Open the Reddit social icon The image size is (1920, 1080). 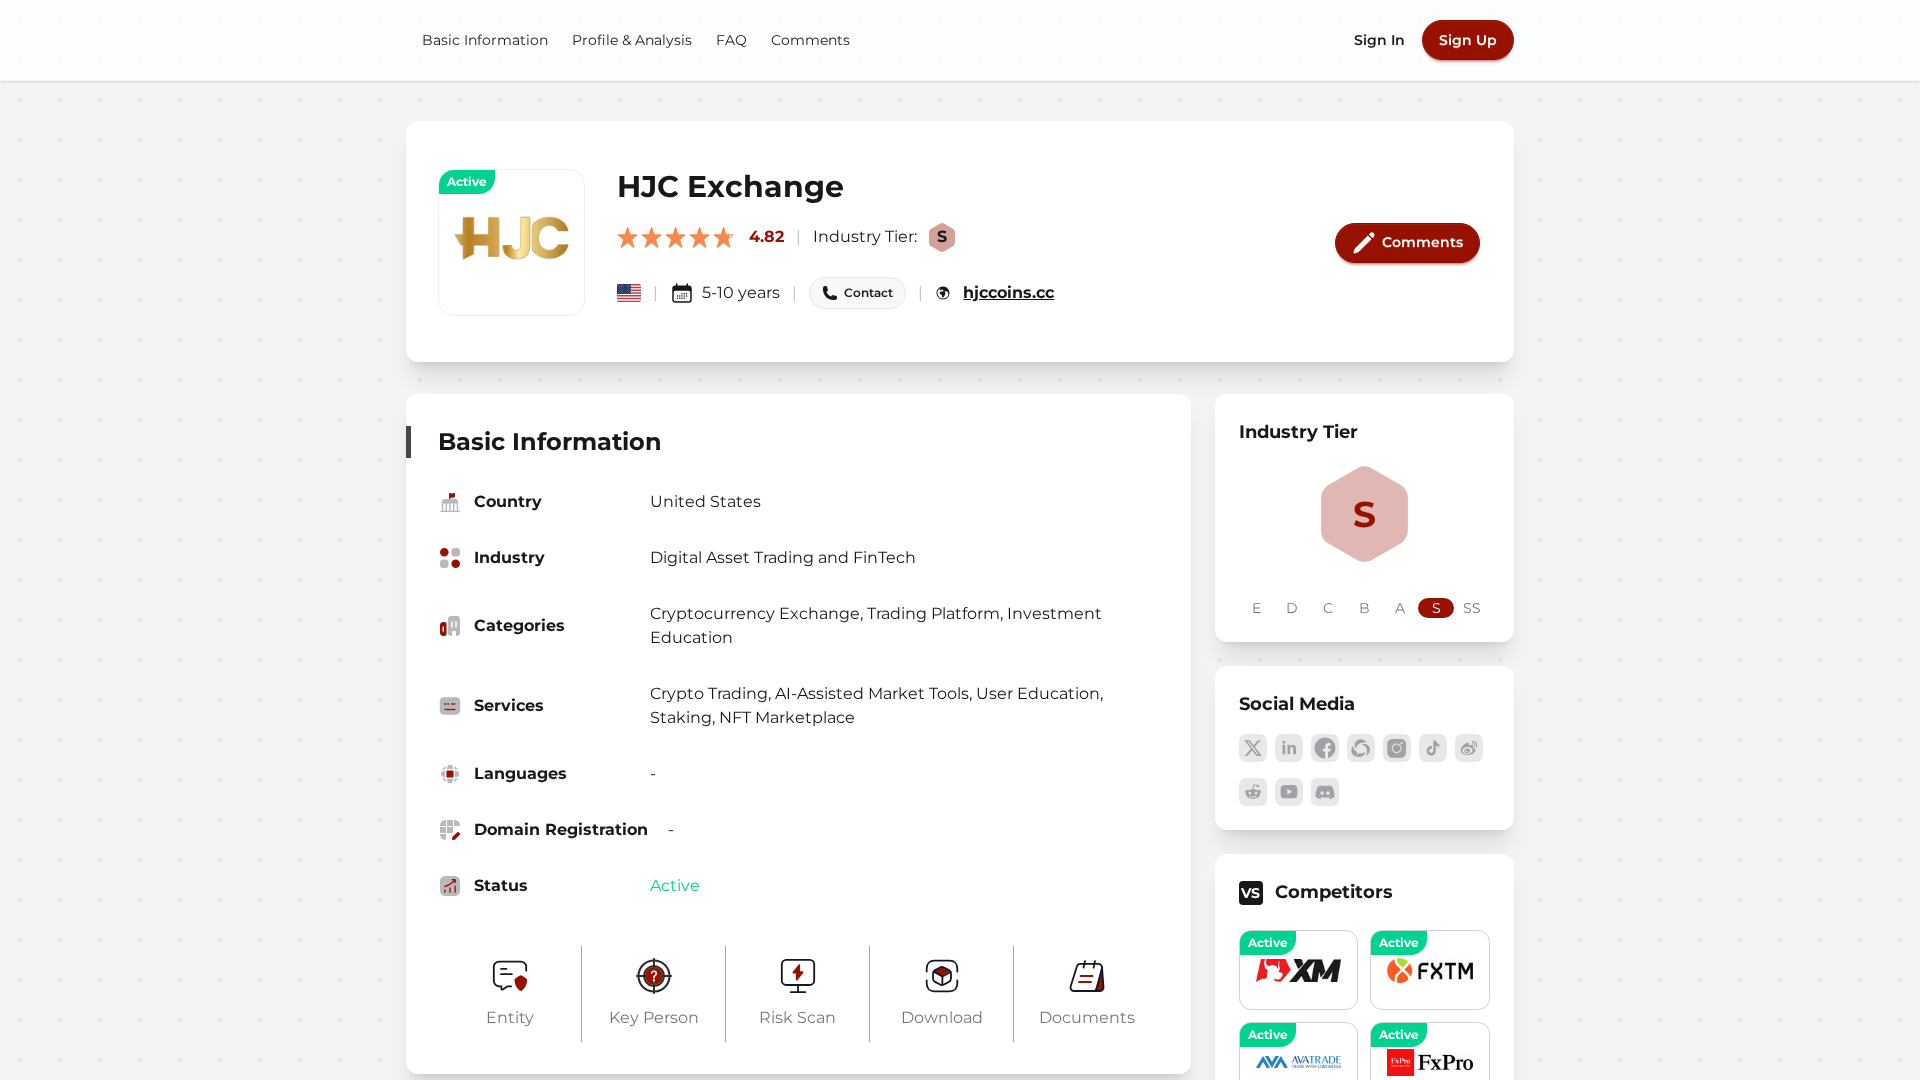click(1252, 791)
